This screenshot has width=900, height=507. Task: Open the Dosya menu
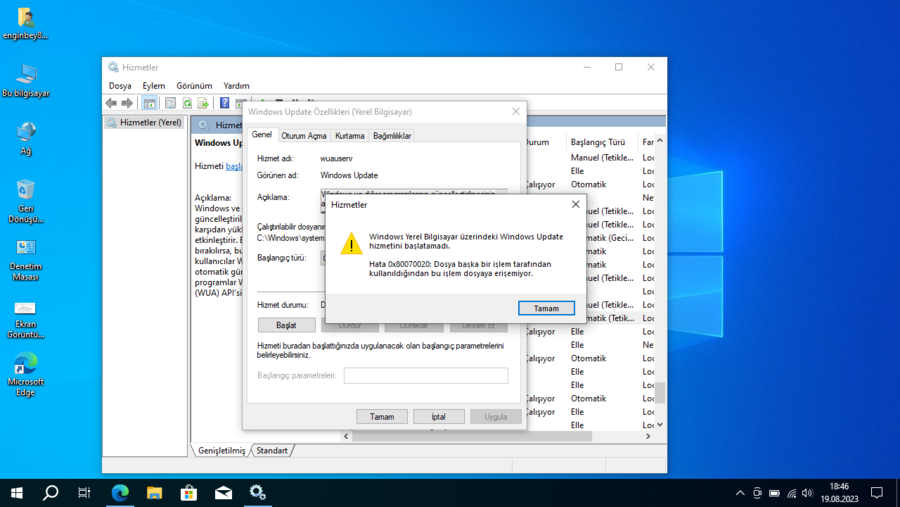click(x=120, y=86)
